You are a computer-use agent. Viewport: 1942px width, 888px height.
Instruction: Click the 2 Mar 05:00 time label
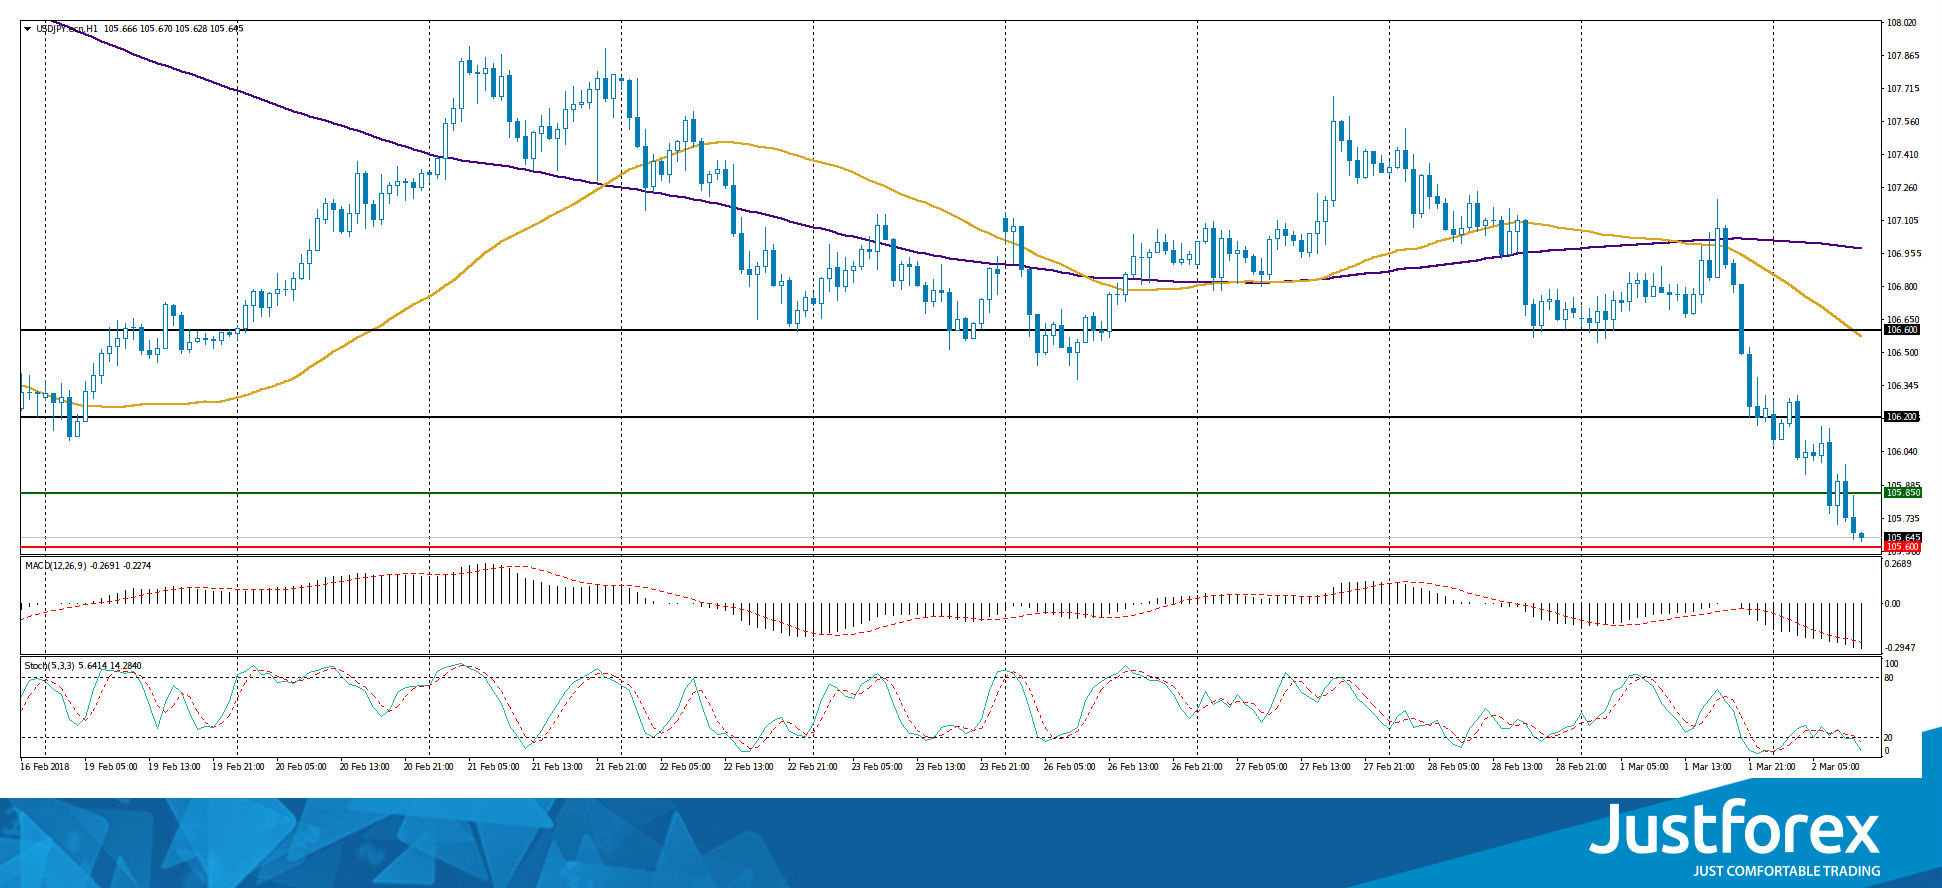point(1835,767)
